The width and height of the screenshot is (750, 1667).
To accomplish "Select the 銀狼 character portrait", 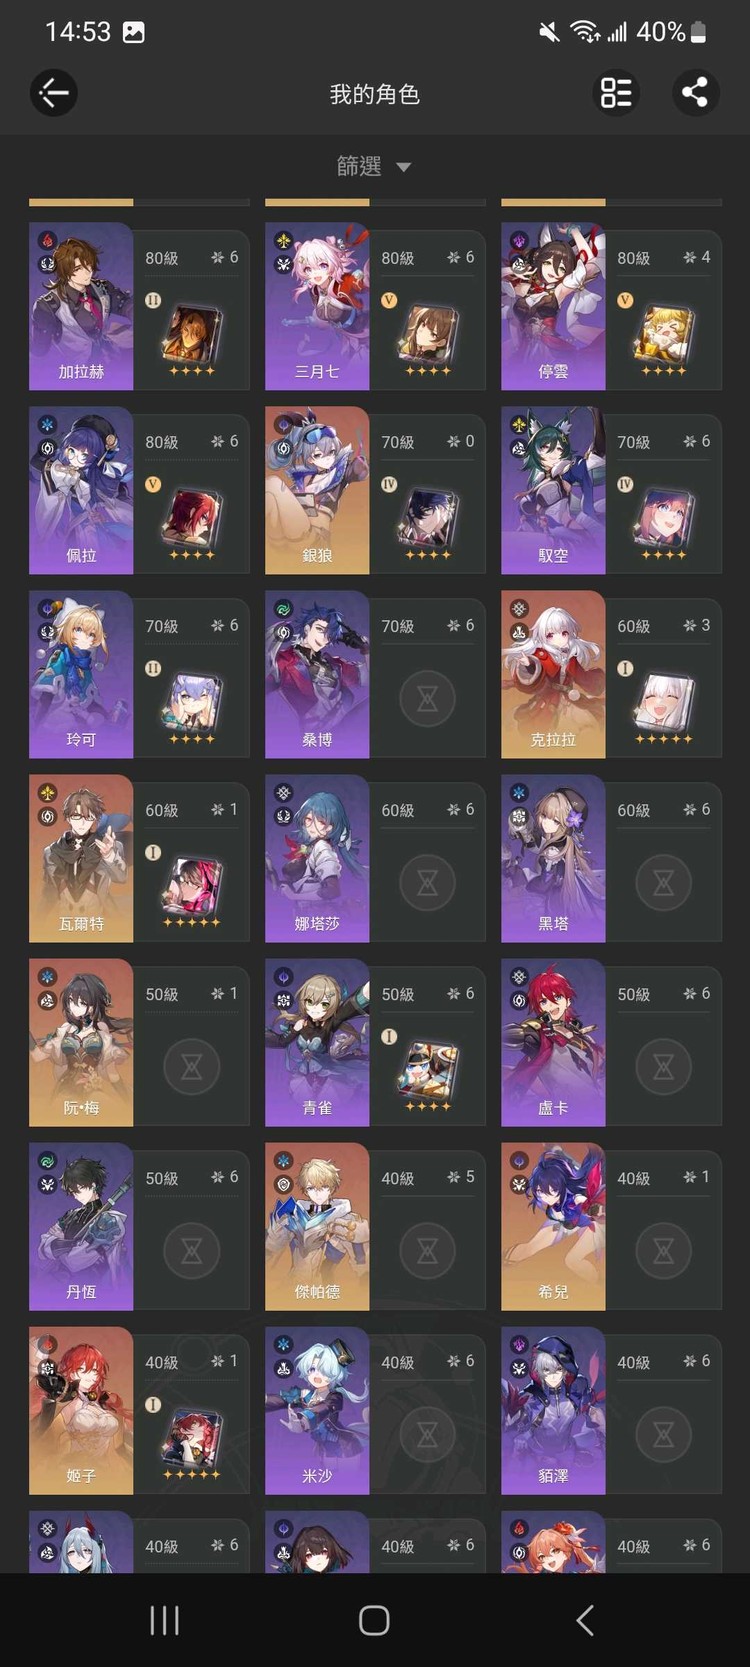I will coord(317,490).
